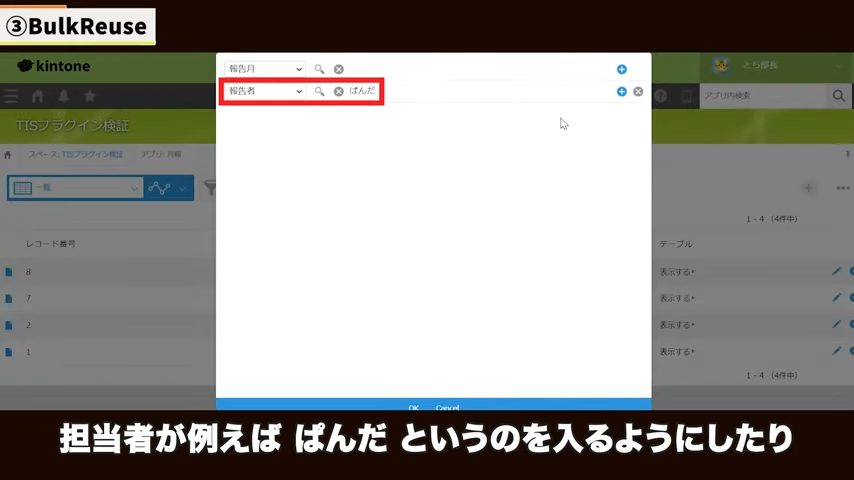Go to kintone home icon

pos(38,96)
